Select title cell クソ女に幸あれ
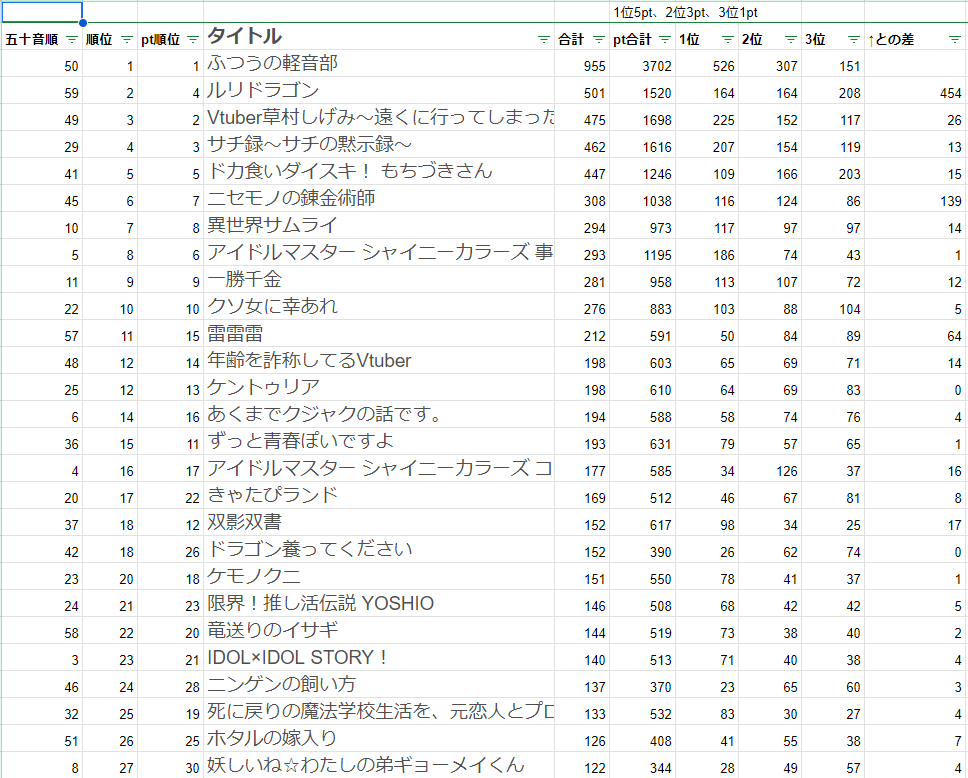Screen dimensions: 968x778 click(x=378, y=307)
